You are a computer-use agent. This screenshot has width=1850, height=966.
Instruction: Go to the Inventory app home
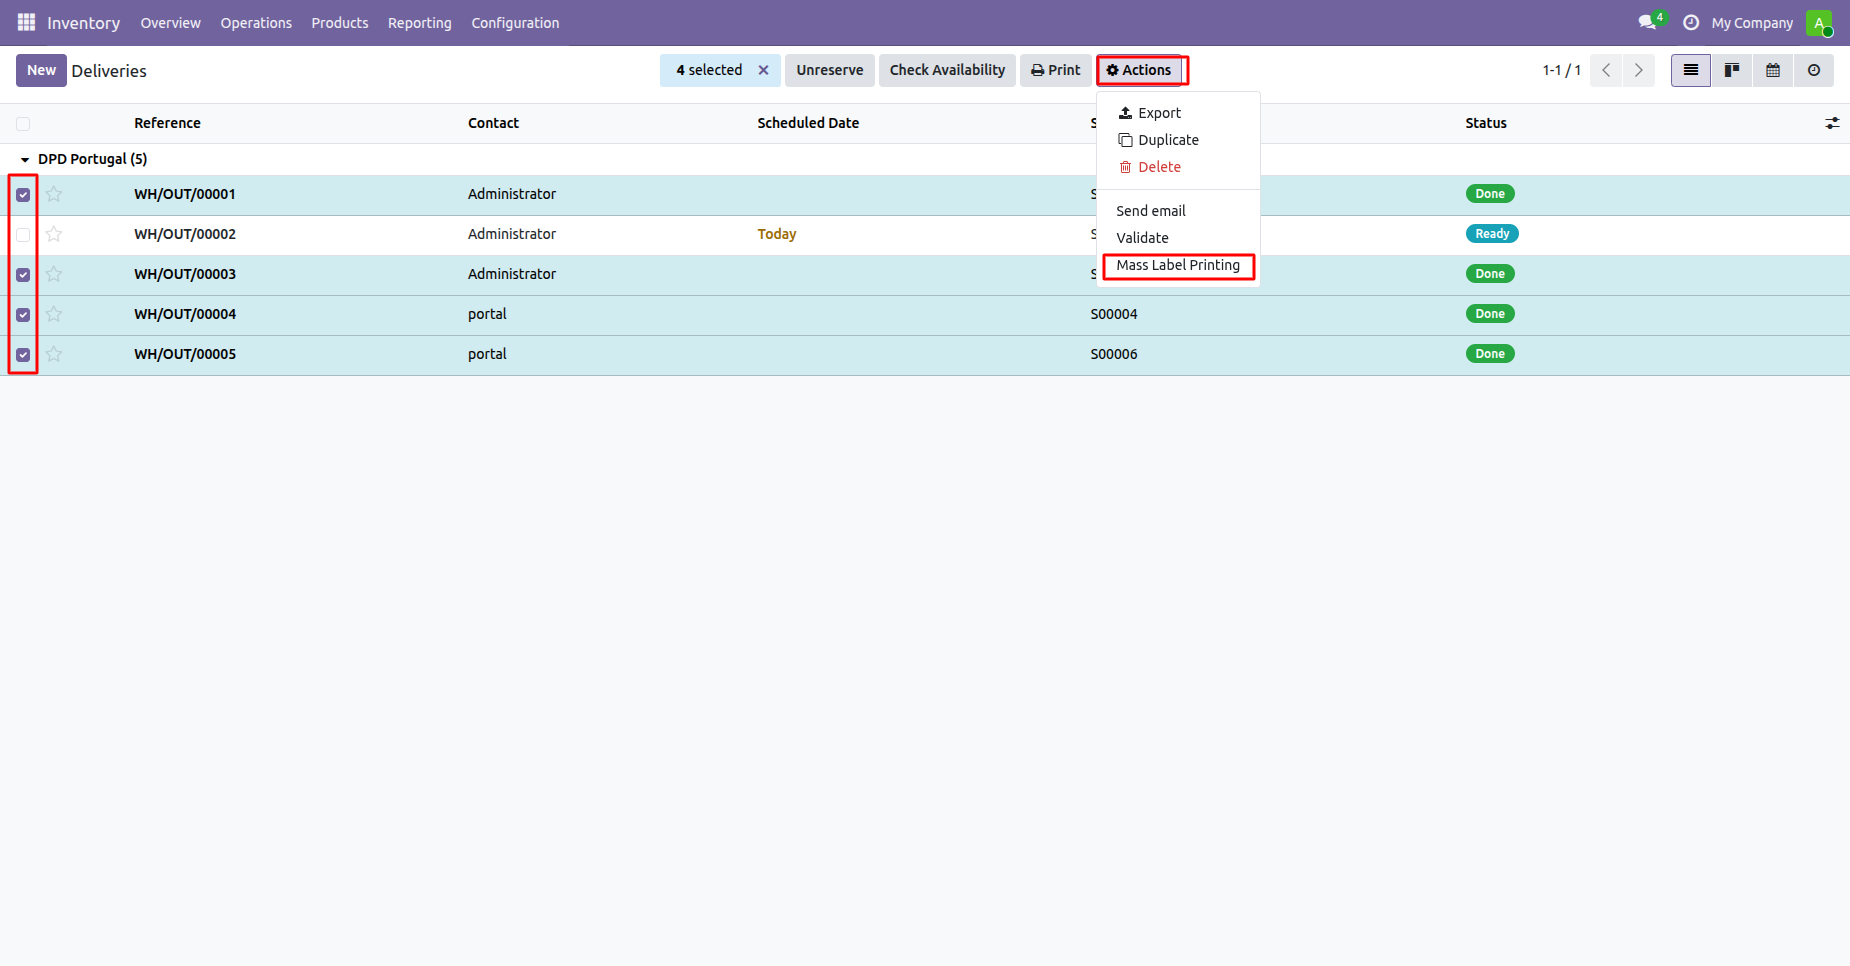83,23
